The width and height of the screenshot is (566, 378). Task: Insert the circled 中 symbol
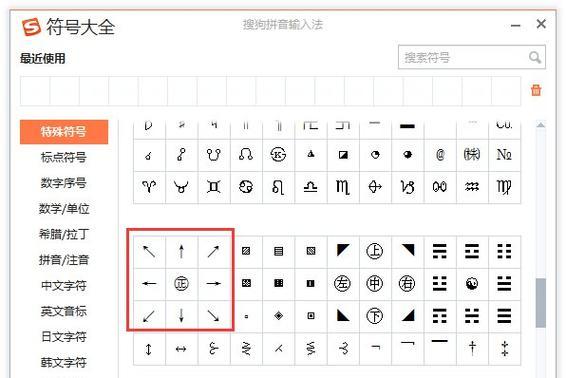coord(375,284)
